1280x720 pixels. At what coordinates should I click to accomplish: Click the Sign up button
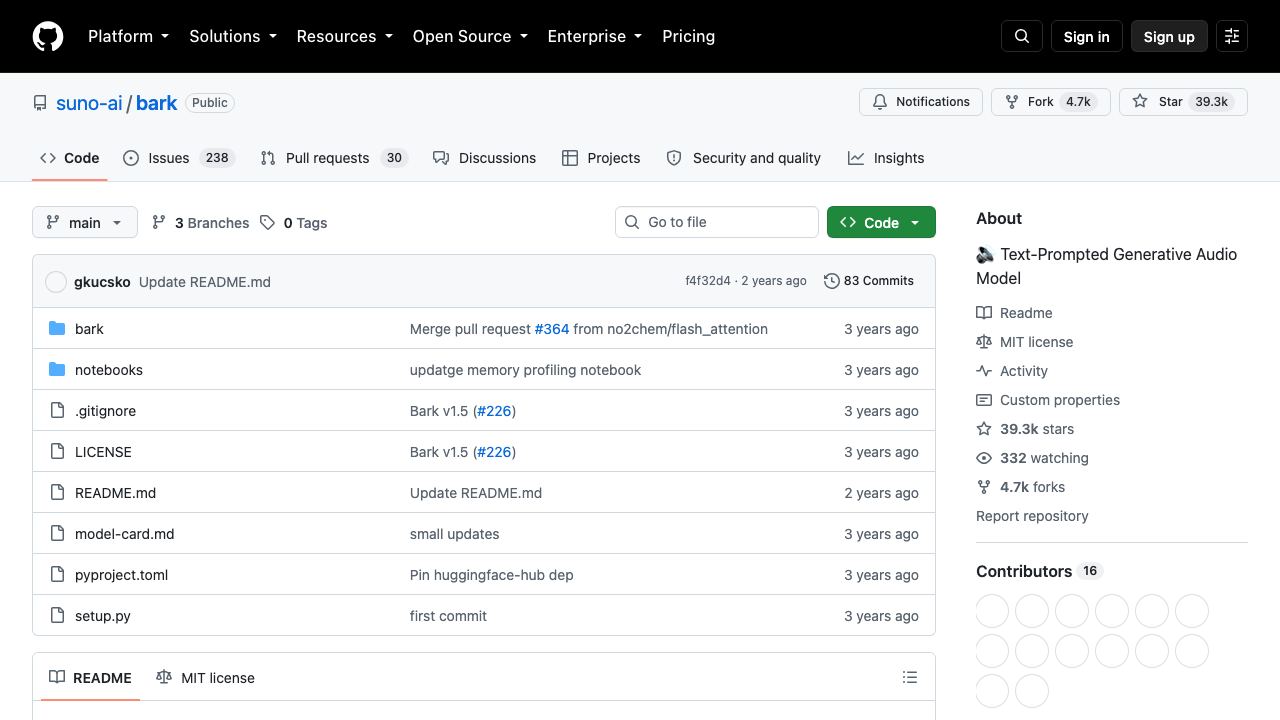pyautogui.click(x=1169, y=36)
